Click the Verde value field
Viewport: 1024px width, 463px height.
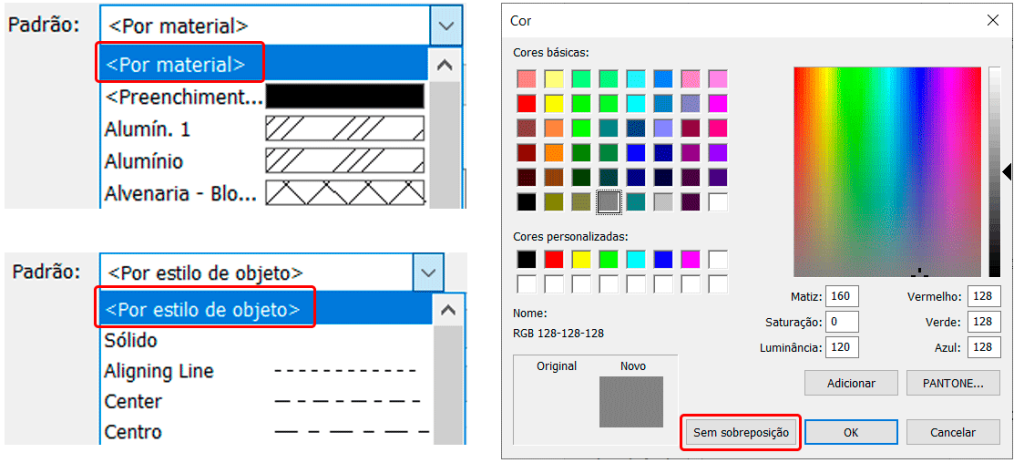click(x=984, y=322)
